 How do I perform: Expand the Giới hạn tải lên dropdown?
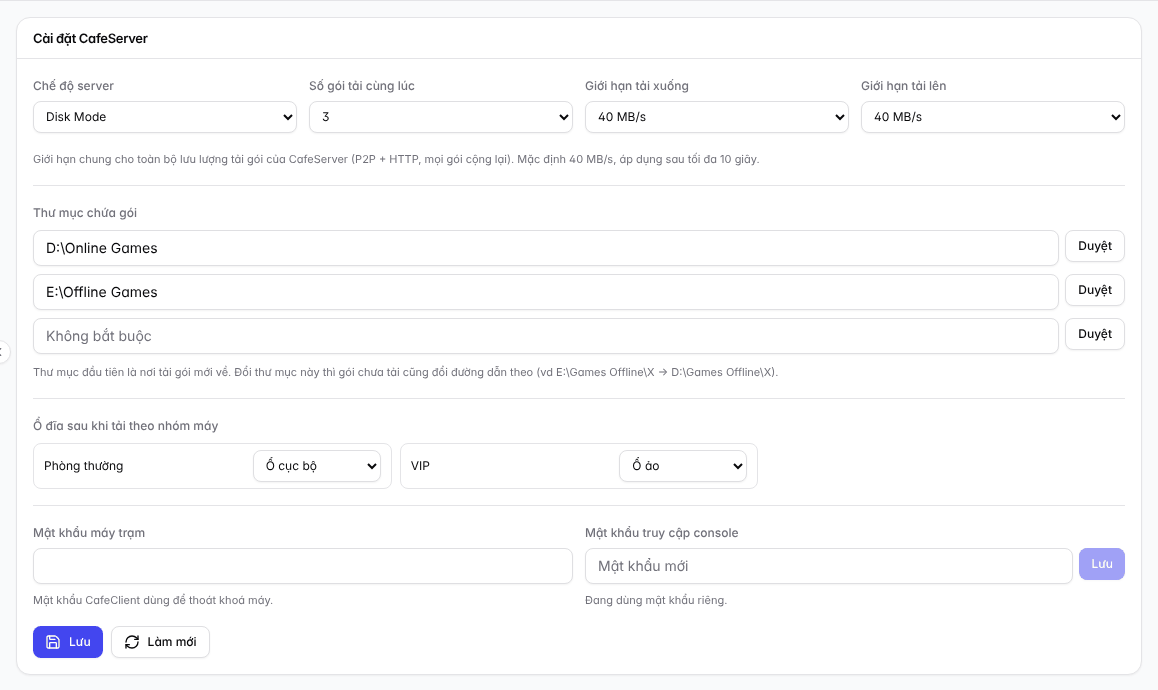click(993, 117)
